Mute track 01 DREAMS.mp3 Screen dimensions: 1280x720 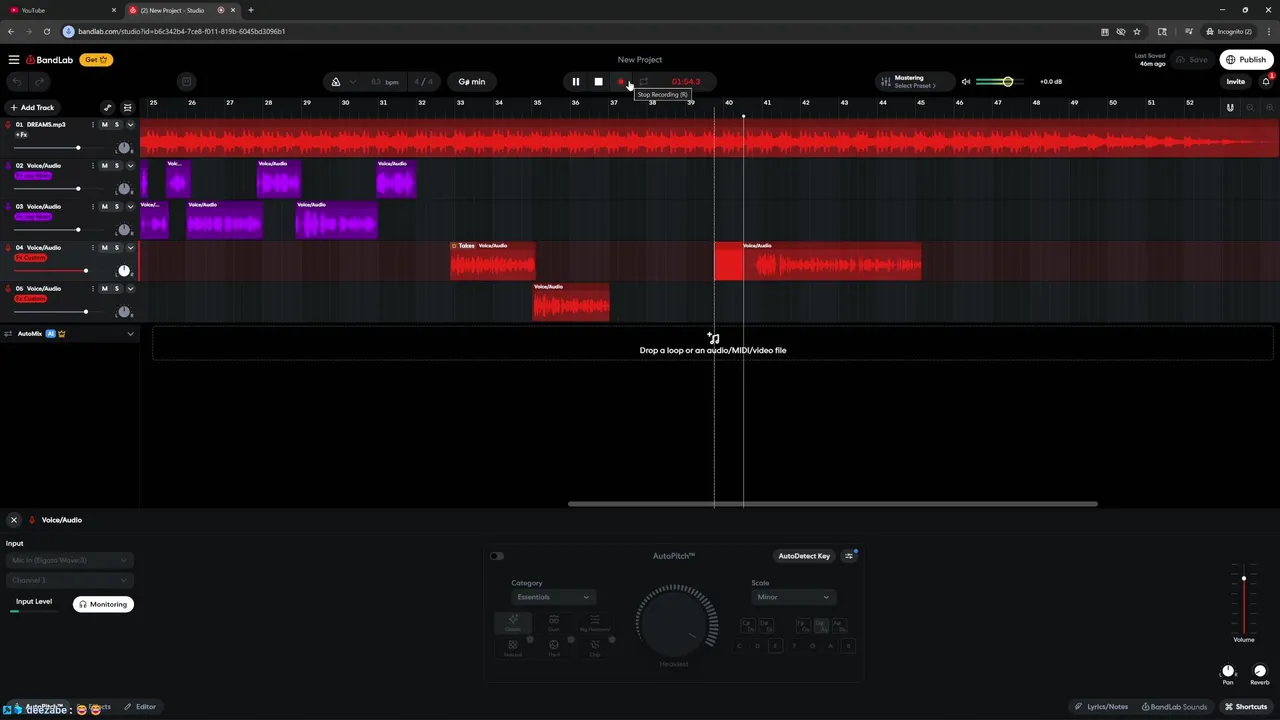(x=104, y=125)
